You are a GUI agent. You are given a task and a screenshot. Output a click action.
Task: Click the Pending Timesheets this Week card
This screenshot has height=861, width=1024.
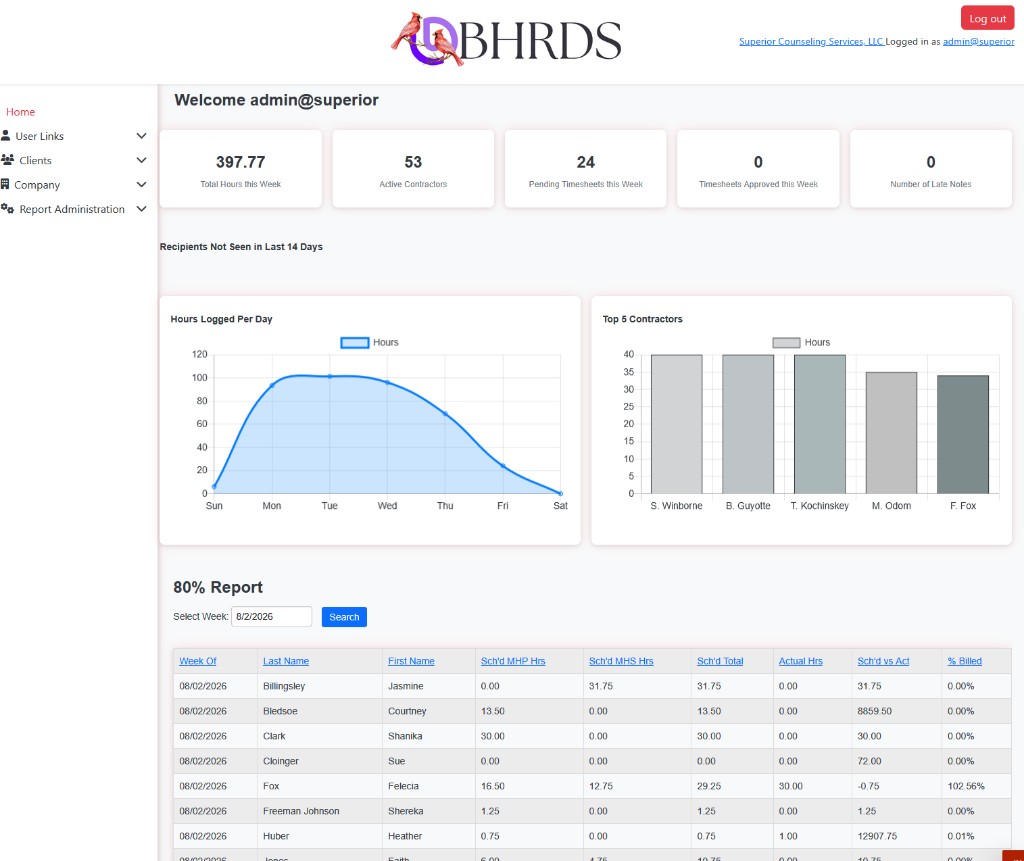pos(585,169)
